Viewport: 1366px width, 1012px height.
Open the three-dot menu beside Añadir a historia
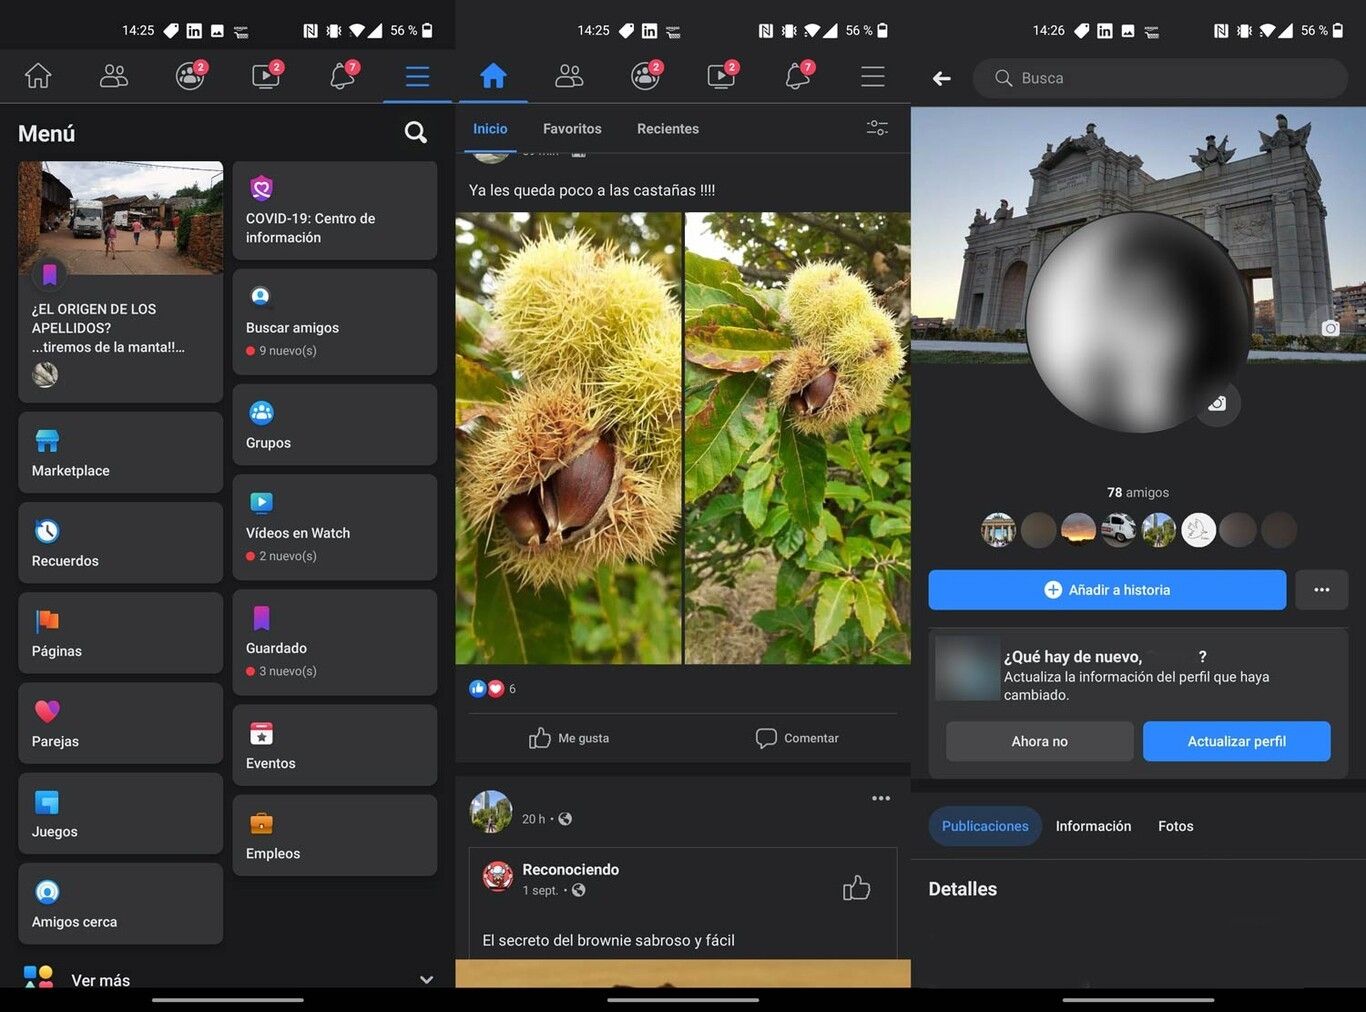coord(1321,590)
